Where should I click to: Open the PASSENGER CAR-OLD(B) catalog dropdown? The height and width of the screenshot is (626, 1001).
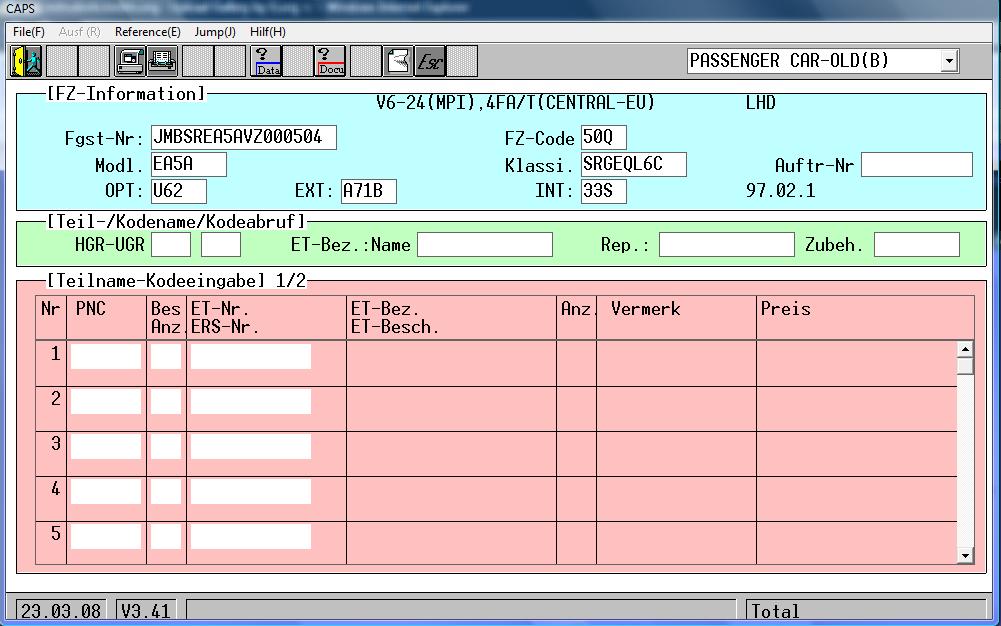[x=948, y=61]
